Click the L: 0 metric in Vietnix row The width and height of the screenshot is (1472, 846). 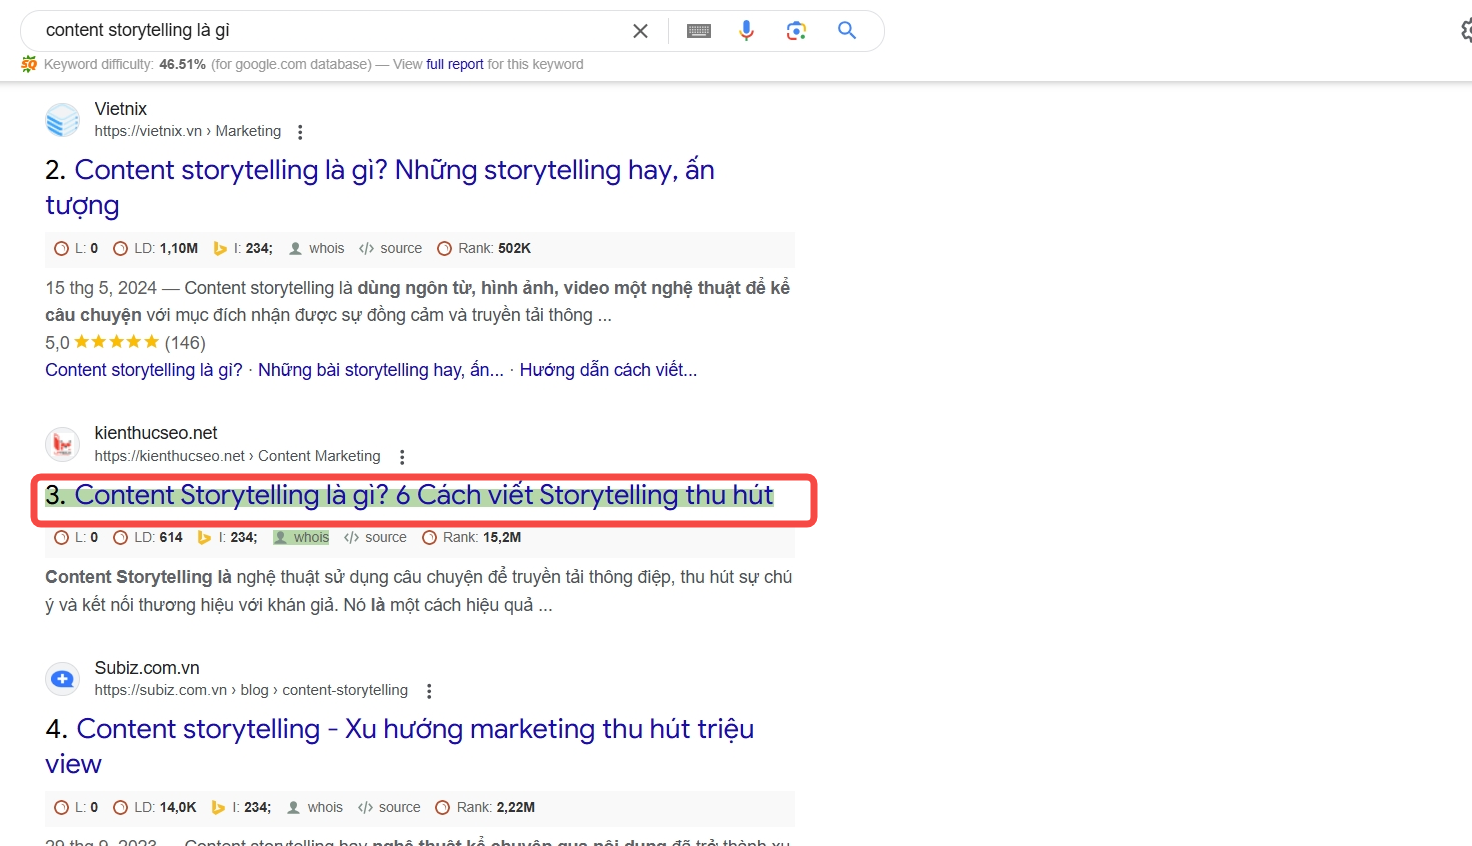click(76, 248)
